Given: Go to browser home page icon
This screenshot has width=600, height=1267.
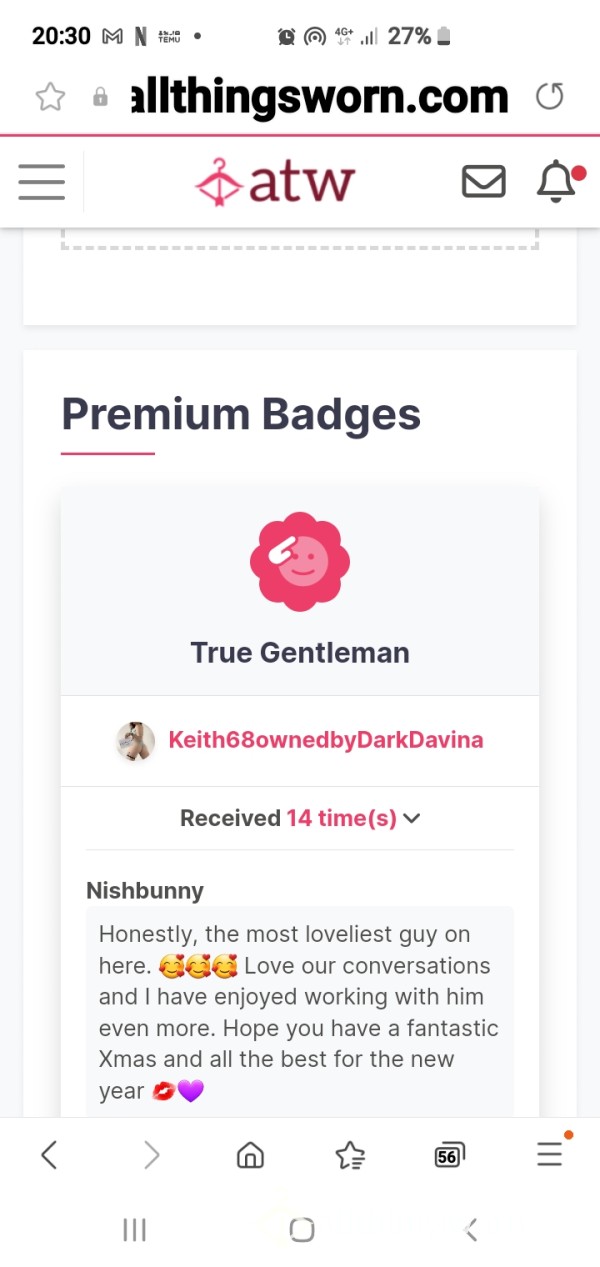Looking at the screenshot, I should pyautogui.click(x=250, y=1156).
